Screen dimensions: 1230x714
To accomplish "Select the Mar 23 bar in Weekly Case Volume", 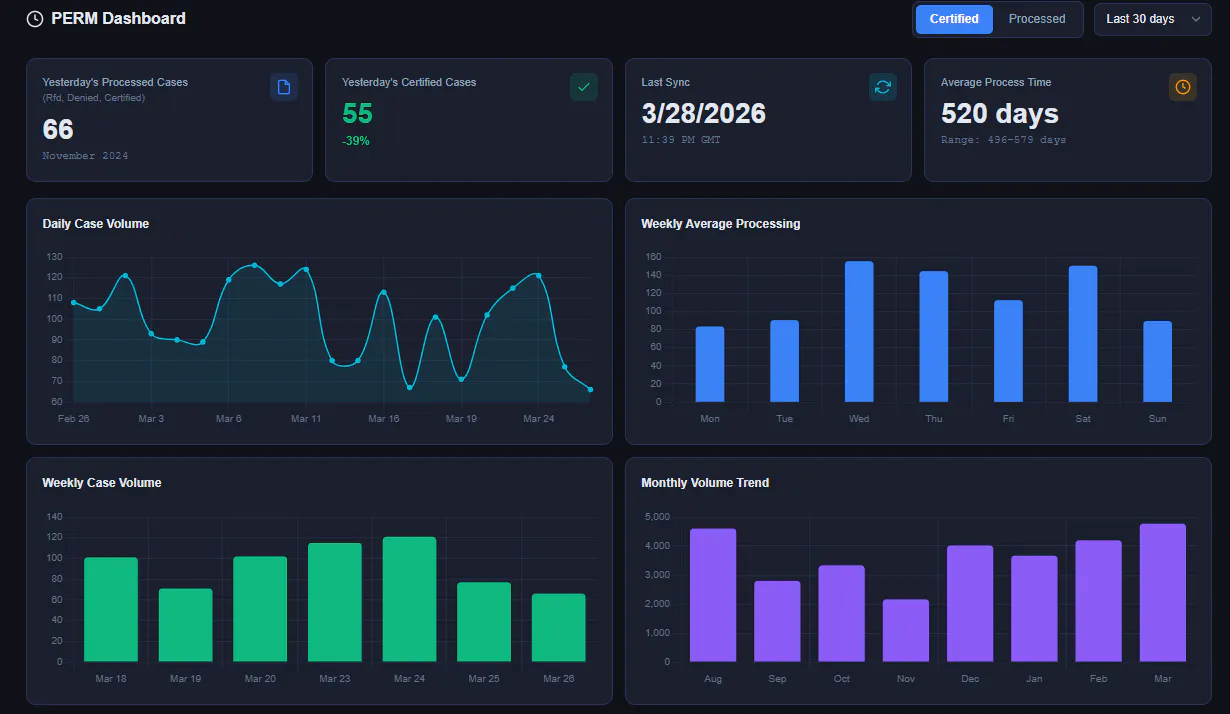I will (335, 603).
